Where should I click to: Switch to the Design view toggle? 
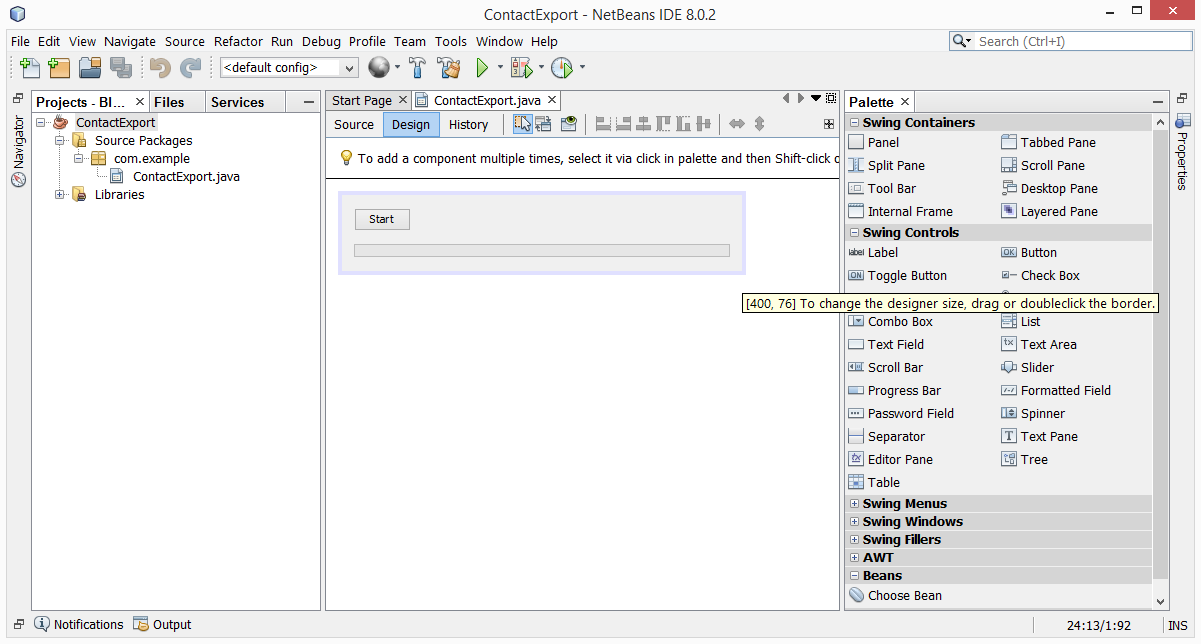click(411, 125)
